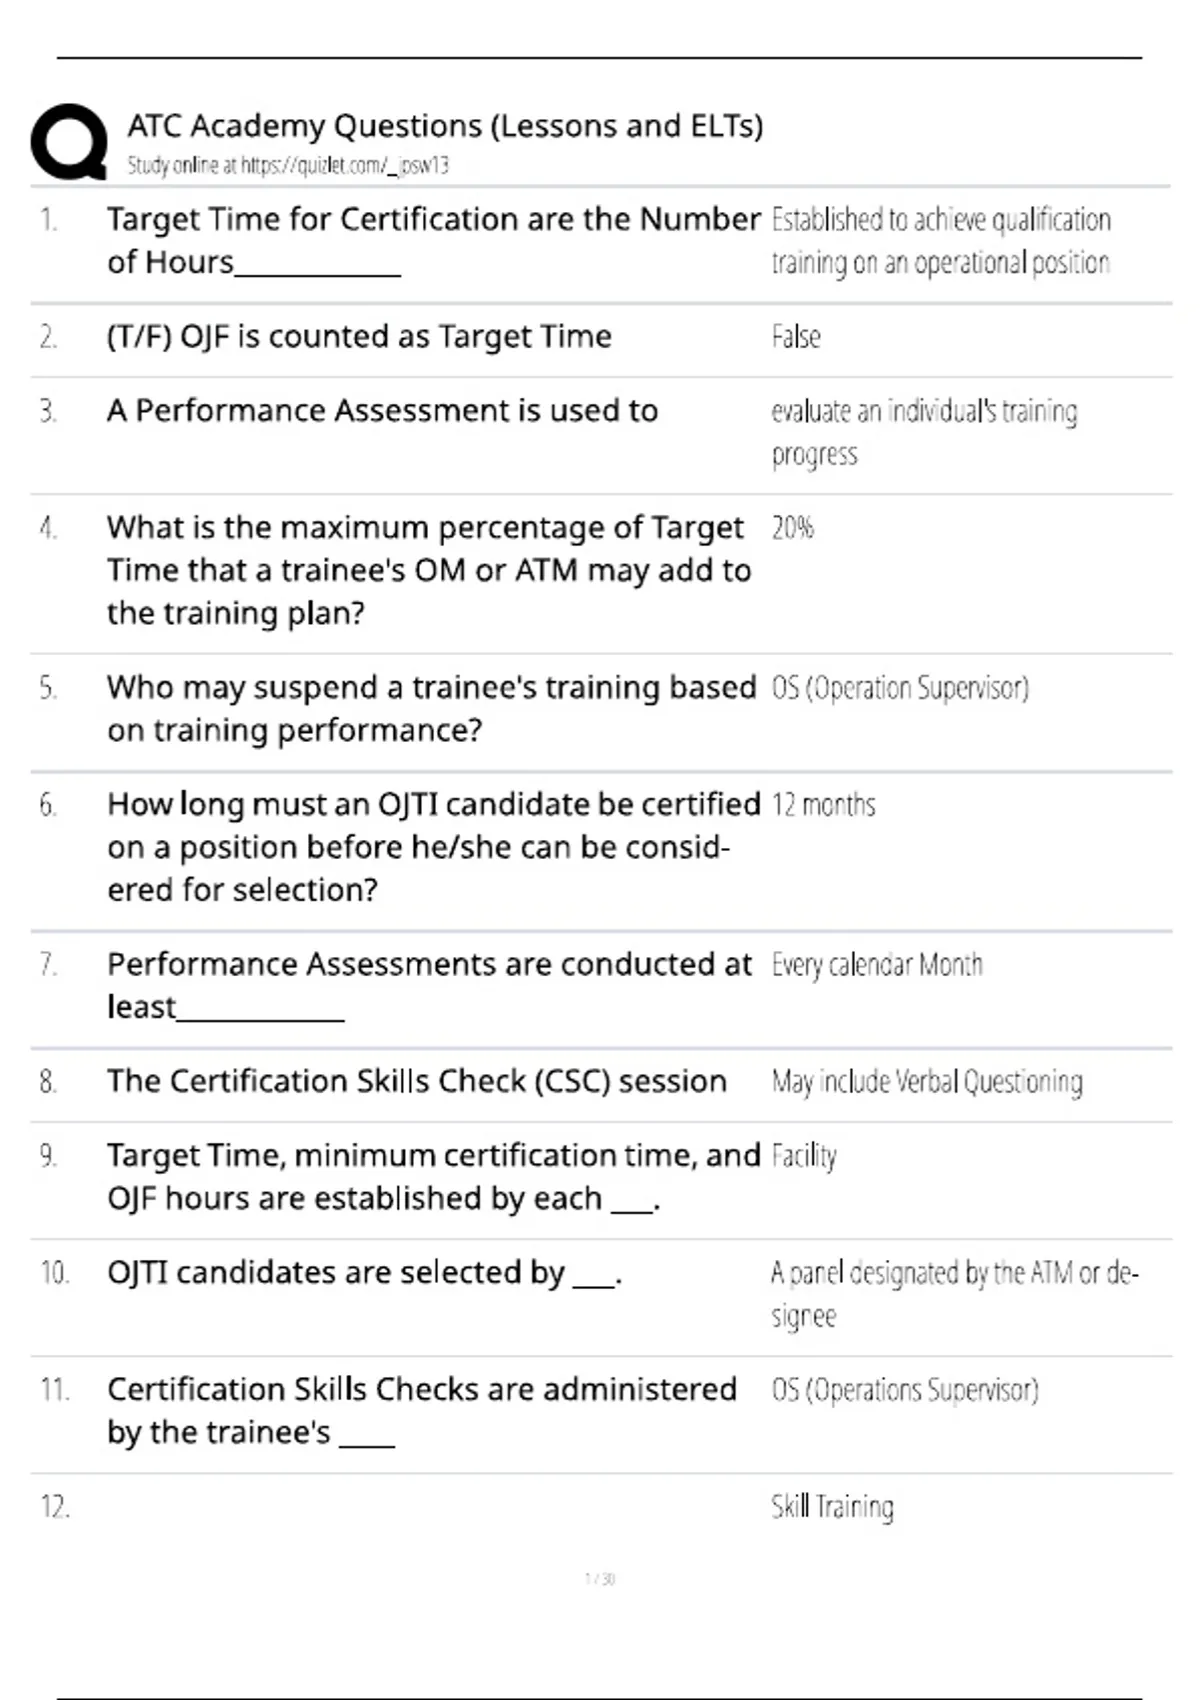Viewport: 1200px width, 1700px height.
Task: Select the question 'A Performance Assessment is used to'
Action: tap(382, 411)
